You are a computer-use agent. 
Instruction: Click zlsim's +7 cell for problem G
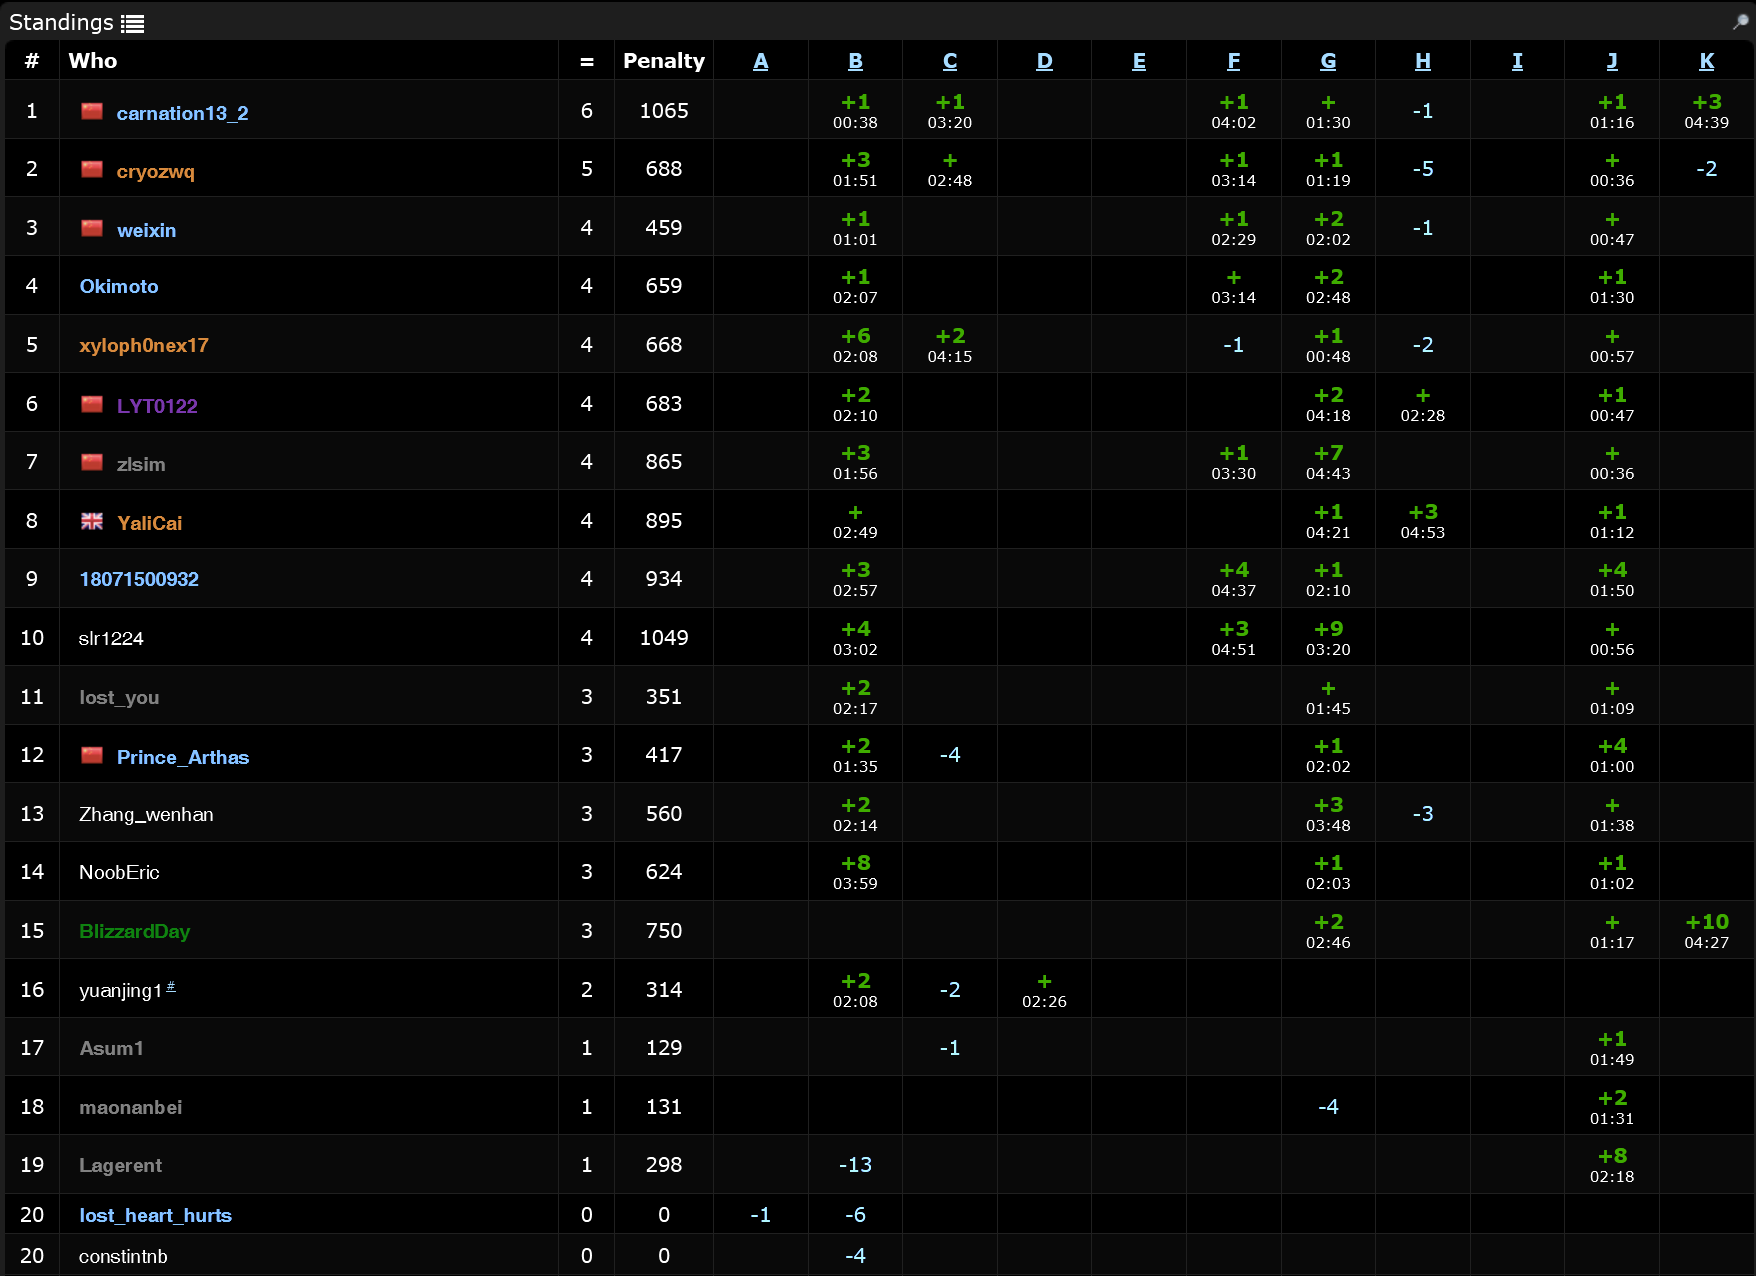1328,462
